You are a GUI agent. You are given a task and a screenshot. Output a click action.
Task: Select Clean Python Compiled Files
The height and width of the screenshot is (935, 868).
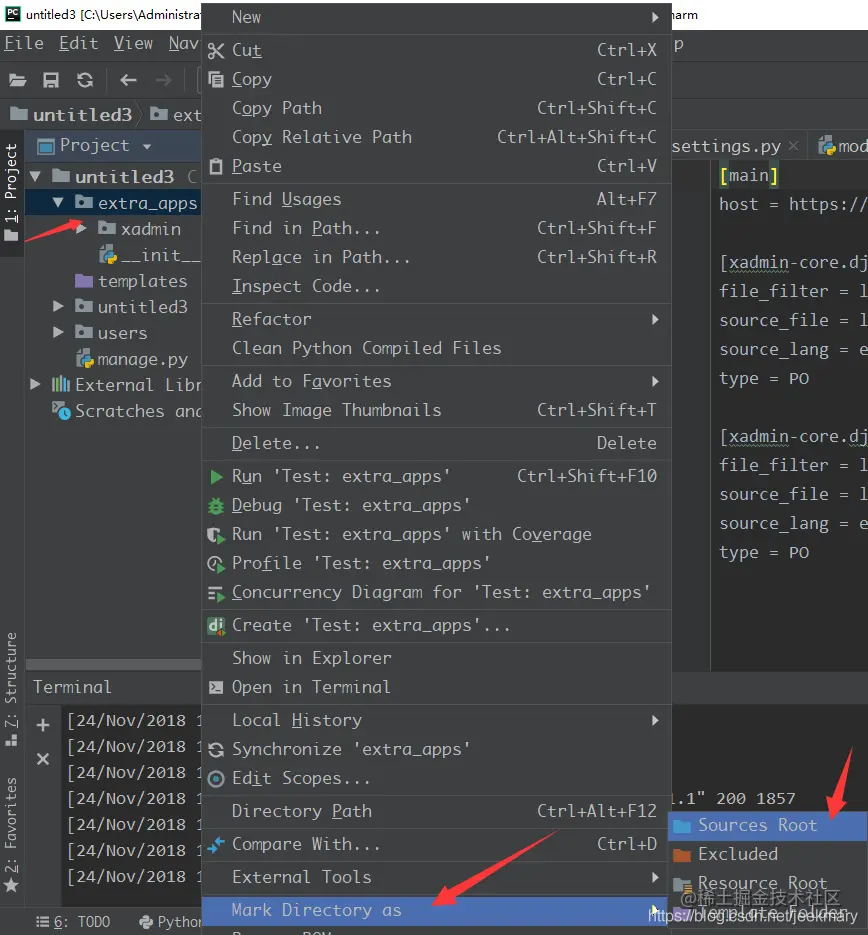pos(436,348)
